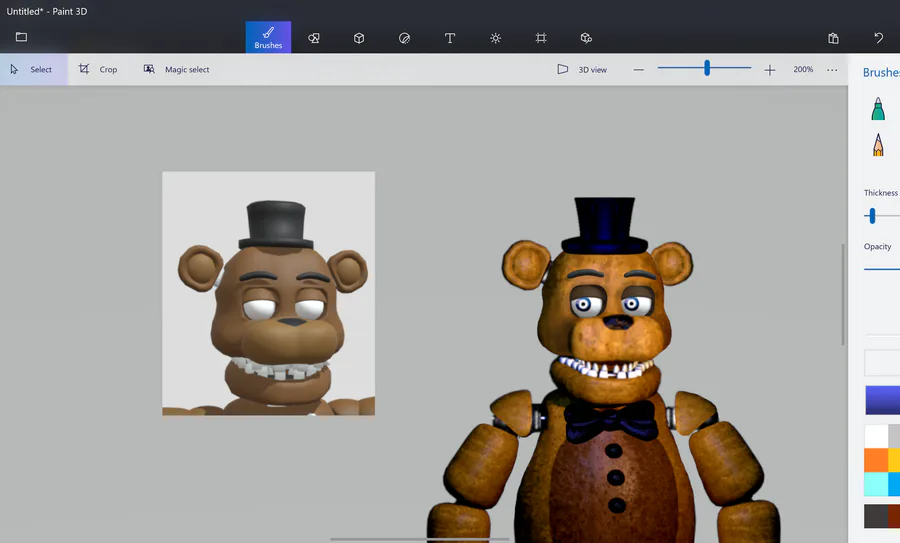Click the zoom in plus button
Image resolution: width=900 pixels, height=543 pixels.
pyautogui.click(x=770, y=70)
